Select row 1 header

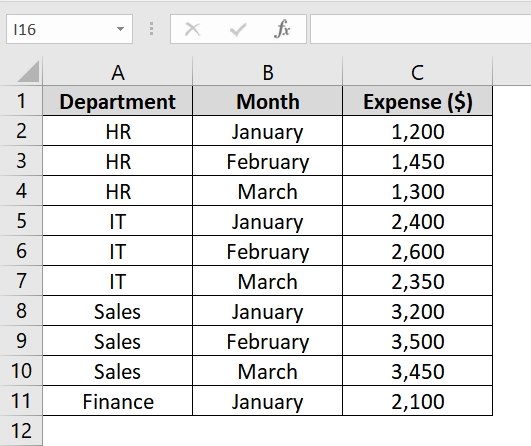click(x=21, y=101)
